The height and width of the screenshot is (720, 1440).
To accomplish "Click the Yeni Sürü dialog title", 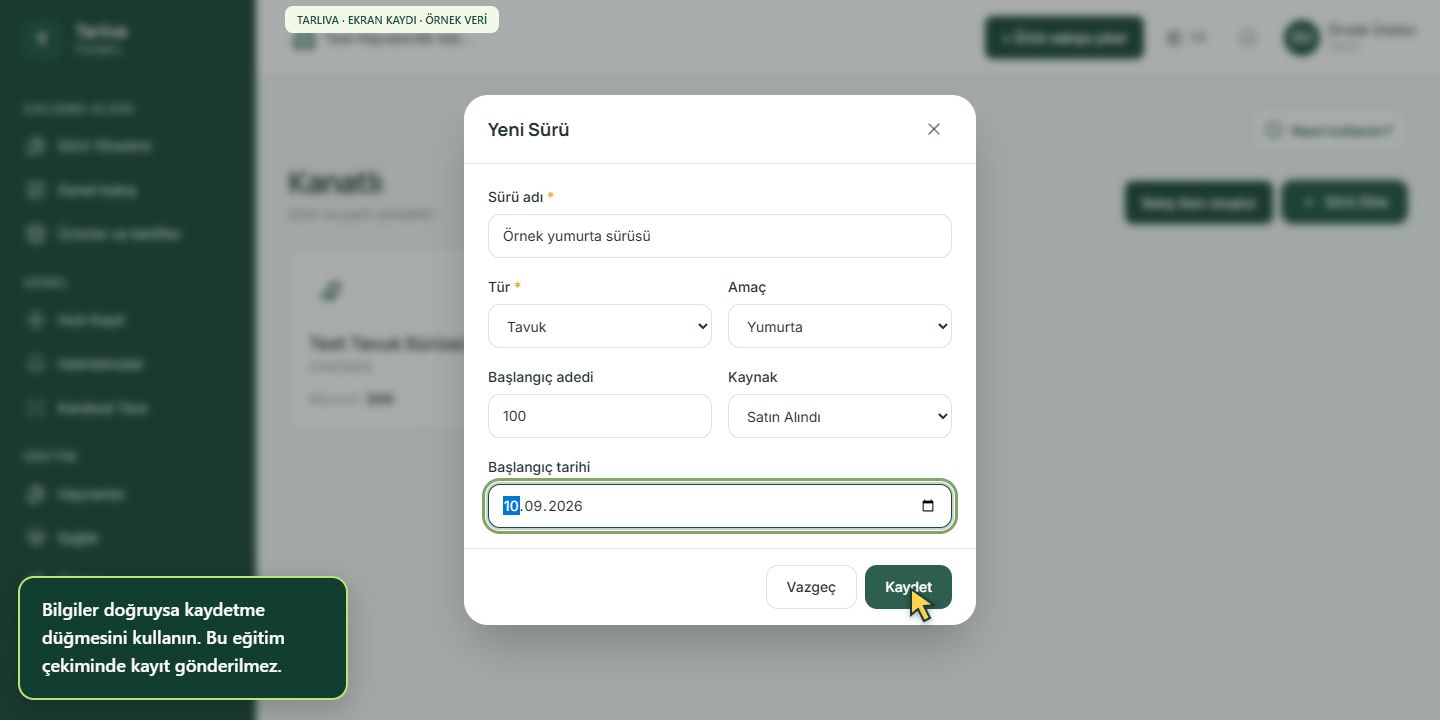I will click(528, 129).
